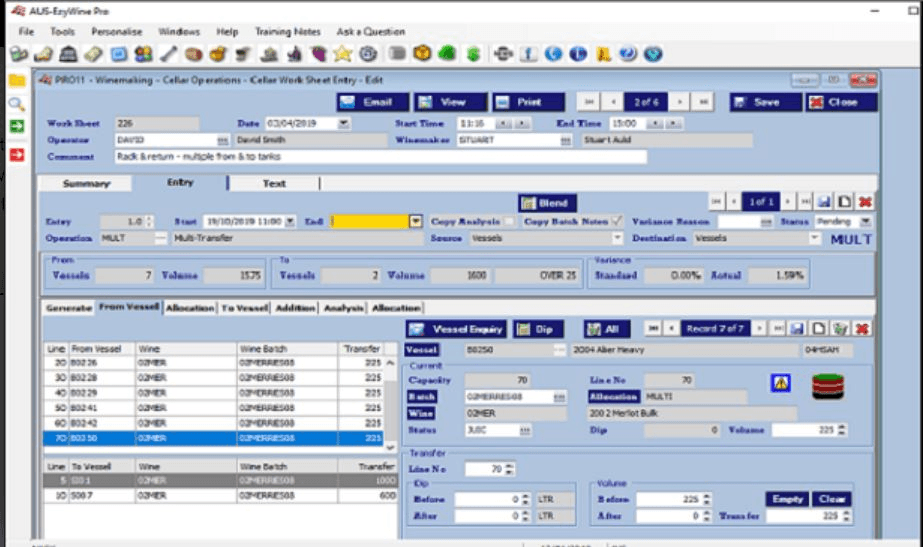The height and width of the screenshot is (547, 923).
Task: Switch to the Text tab
Action: [274, 184]
